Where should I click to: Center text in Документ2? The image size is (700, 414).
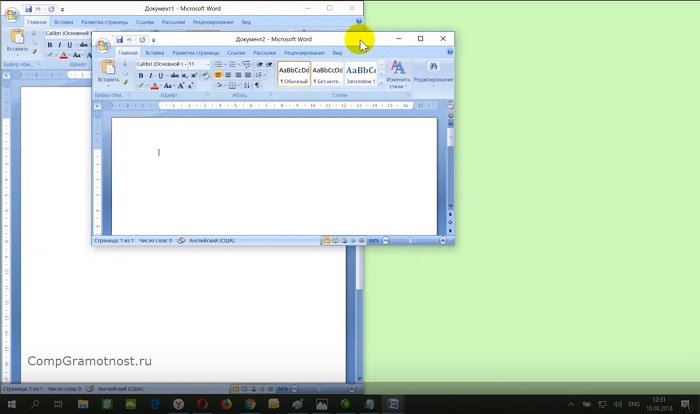click(x=228, y=75)
